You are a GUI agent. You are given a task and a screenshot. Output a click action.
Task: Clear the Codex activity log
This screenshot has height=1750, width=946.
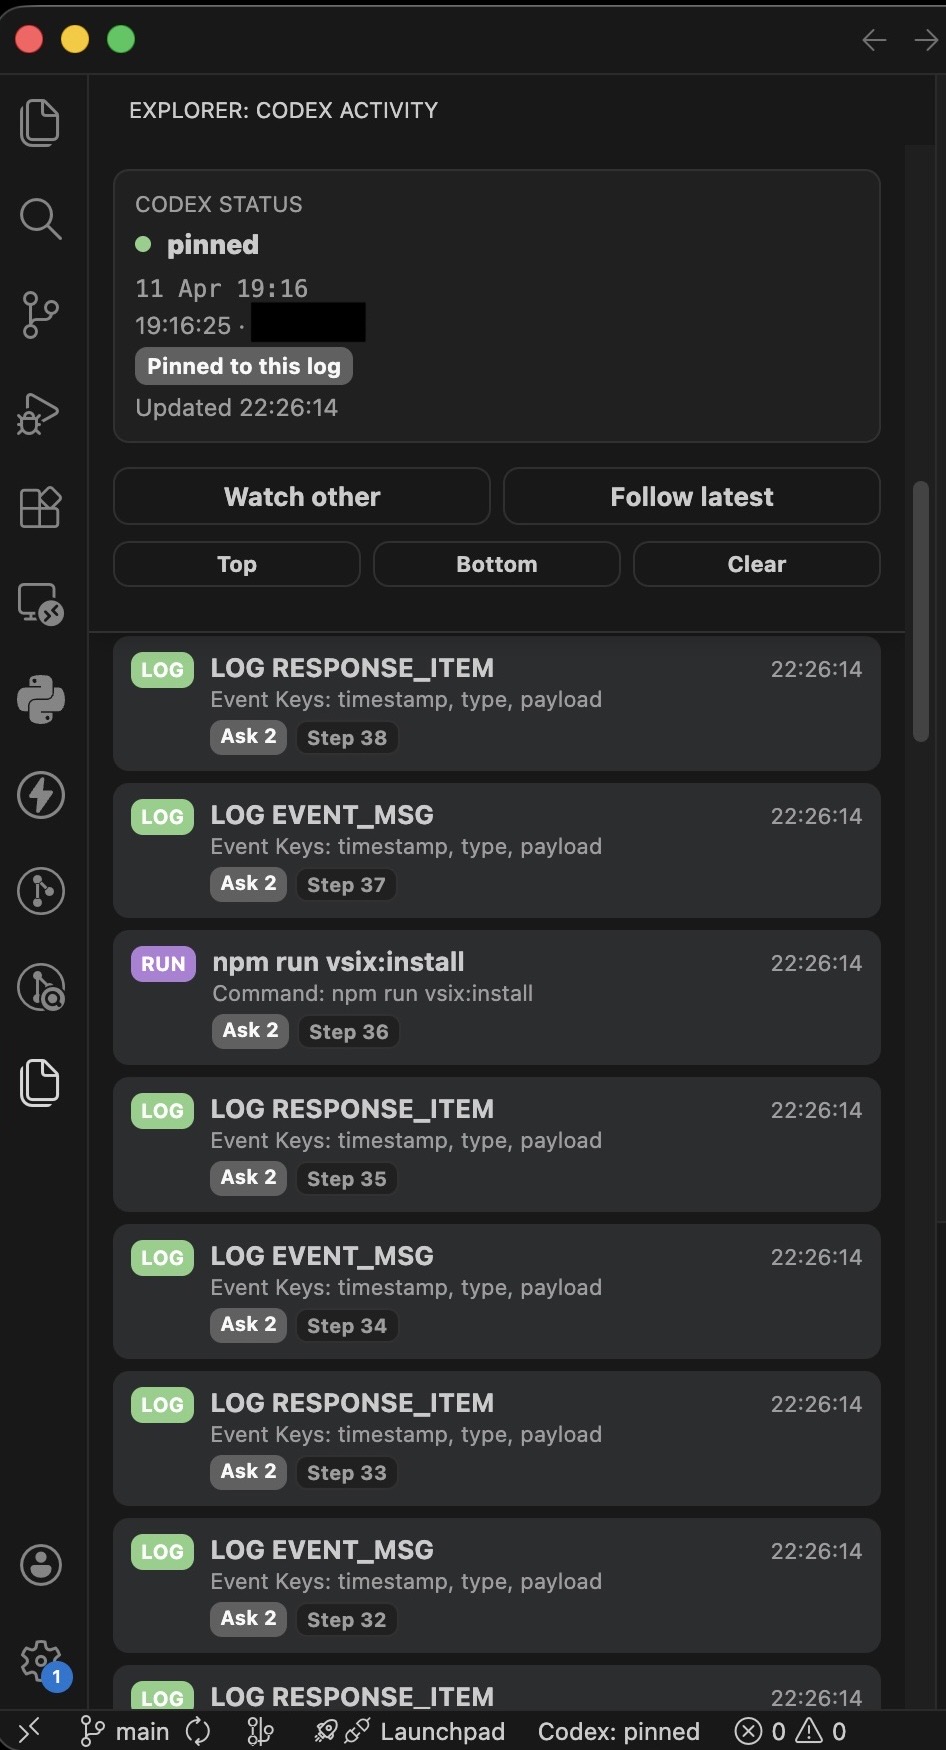point(756,564)
